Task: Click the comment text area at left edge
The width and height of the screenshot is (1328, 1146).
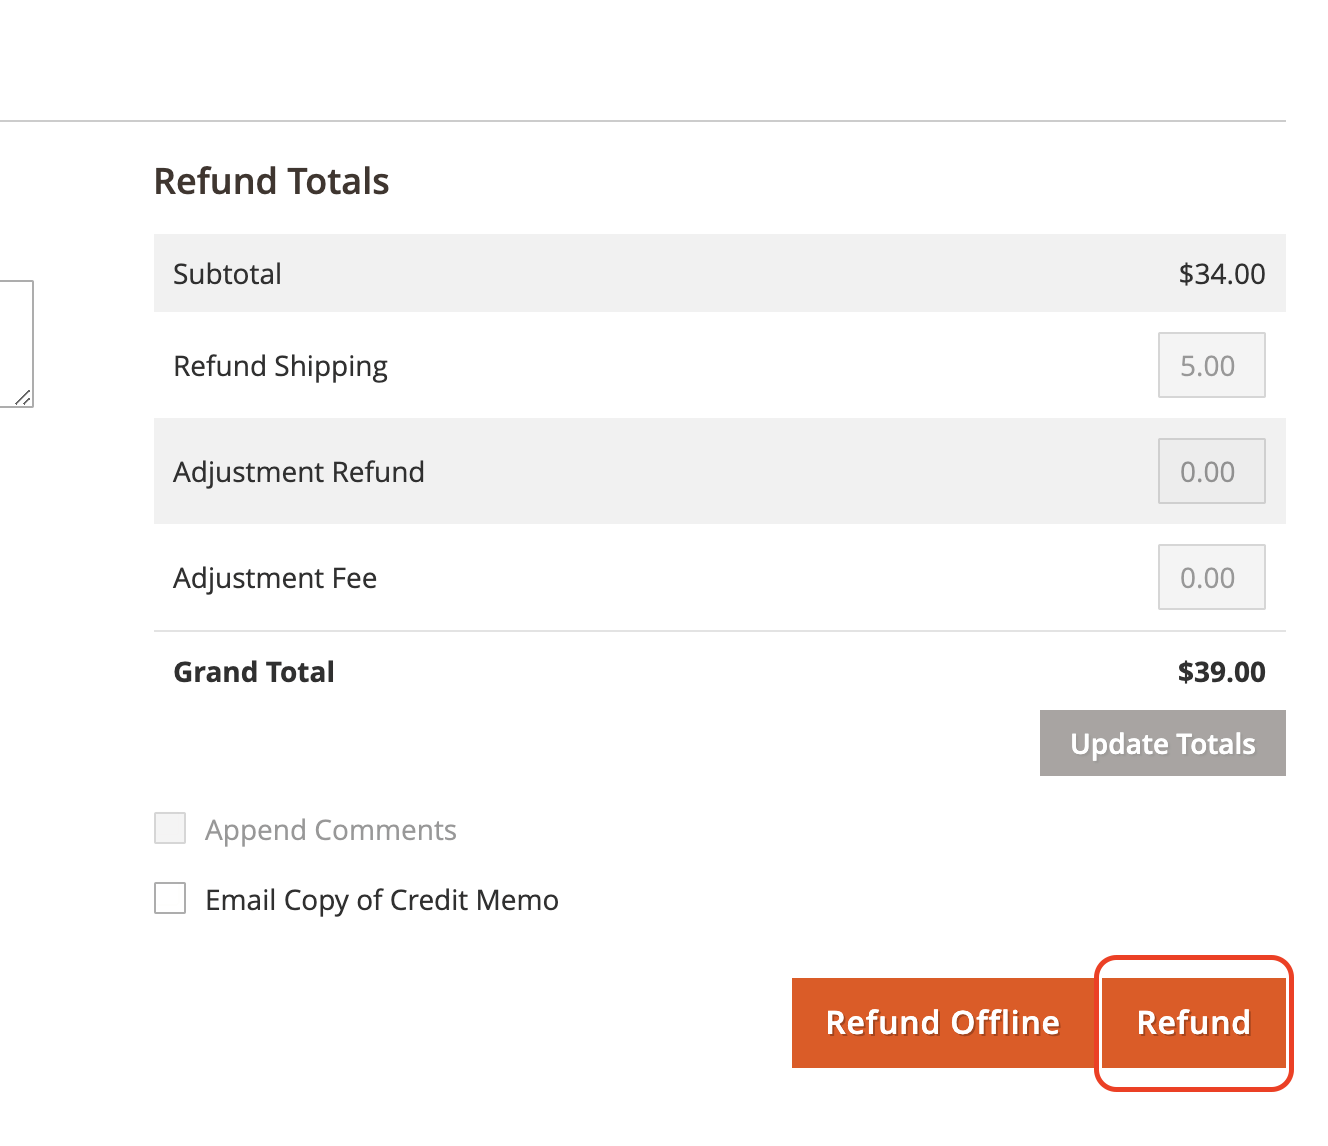Action: click(16, 343)
